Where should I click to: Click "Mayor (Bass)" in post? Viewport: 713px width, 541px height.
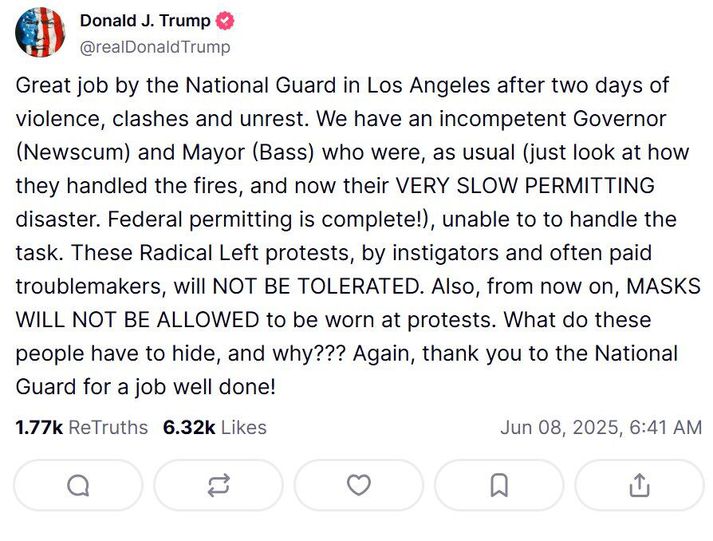click(x=248, y=152)
